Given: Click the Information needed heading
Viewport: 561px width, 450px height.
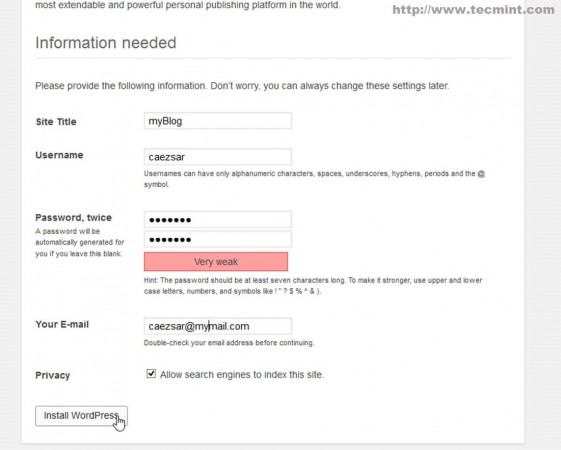Looking at the screenshot, I should 106,43.
